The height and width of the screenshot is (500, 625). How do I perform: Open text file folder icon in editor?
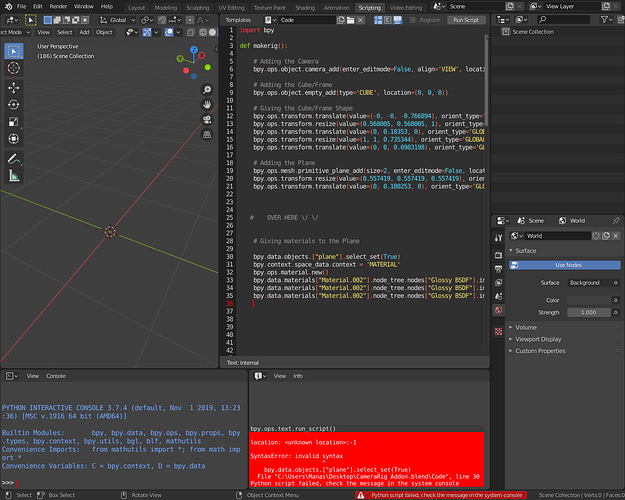click(x=350, y=20)
